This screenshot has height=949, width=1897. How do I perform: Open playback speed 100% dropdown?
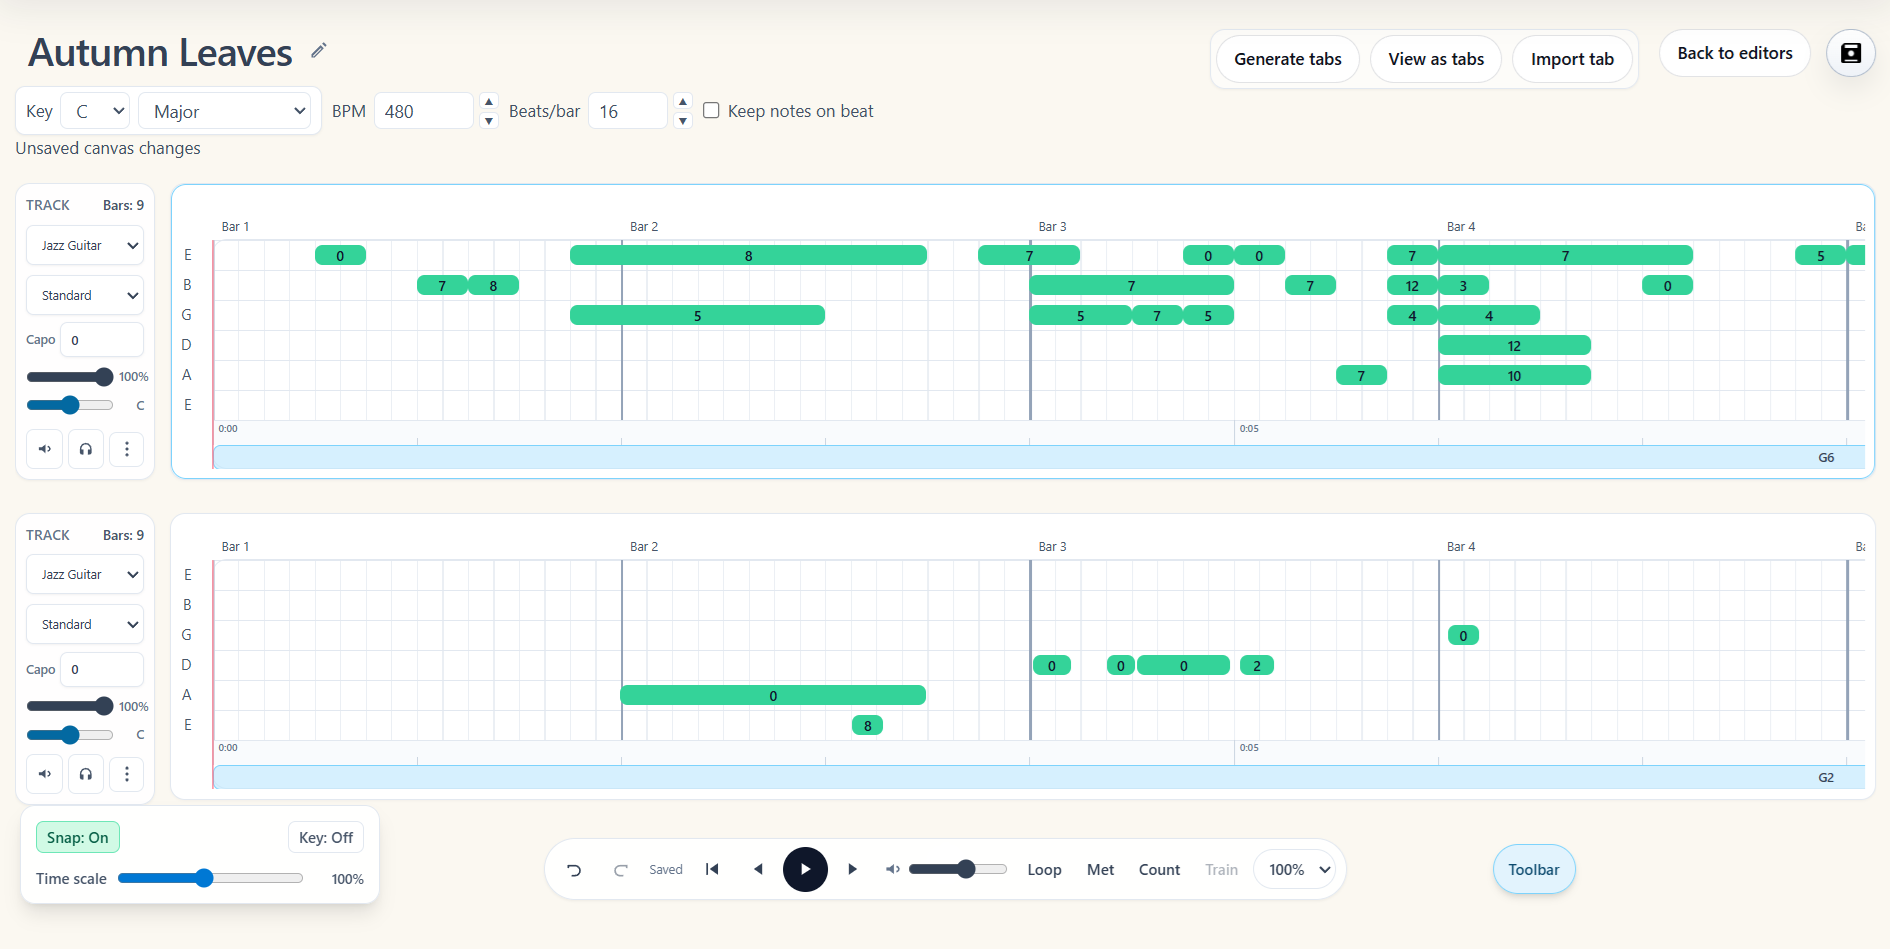[1295, 870]
